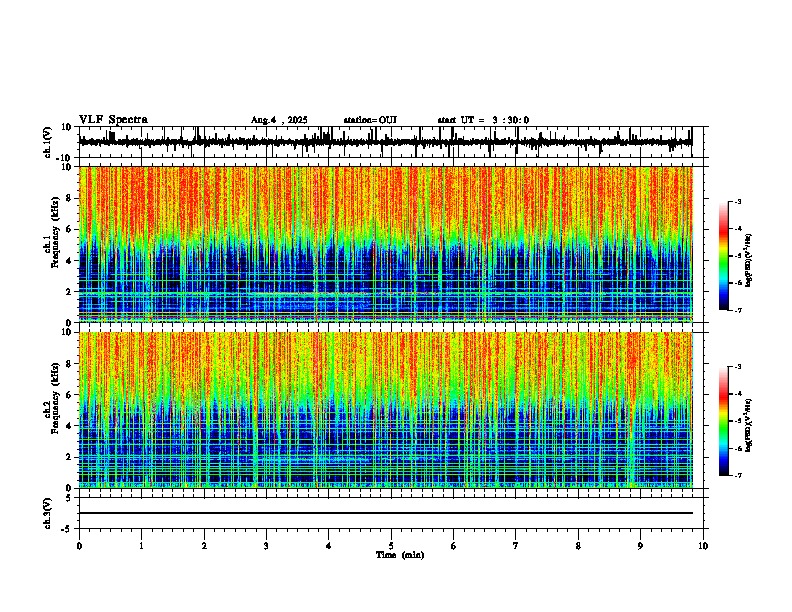The image size is (792, 612).
Task: Click the 'Time (min)' axis title
Action: pyautogui.click(x=400, y=555)
